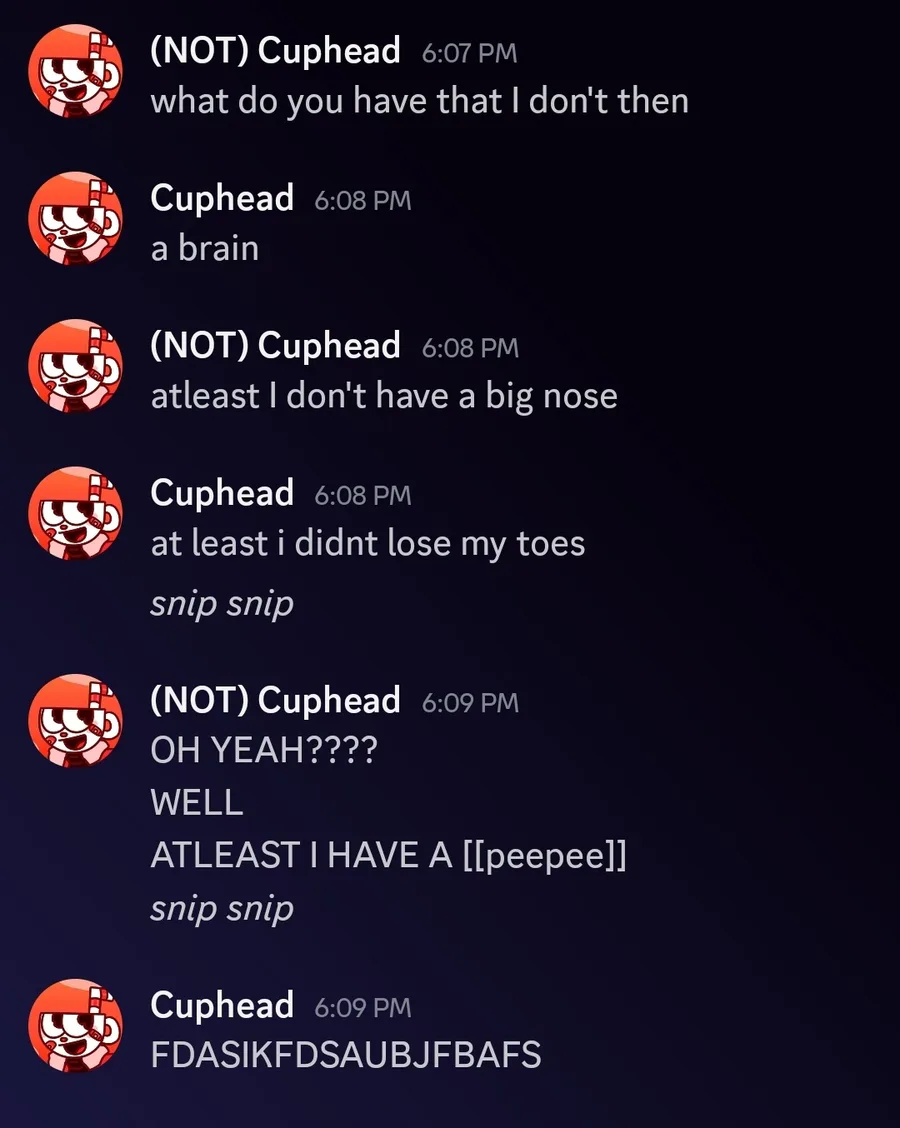Select 'atleast I don't have a big nose' message
Image resolution: width=900 pixels, height=1128 pixels.
point(384,397)
